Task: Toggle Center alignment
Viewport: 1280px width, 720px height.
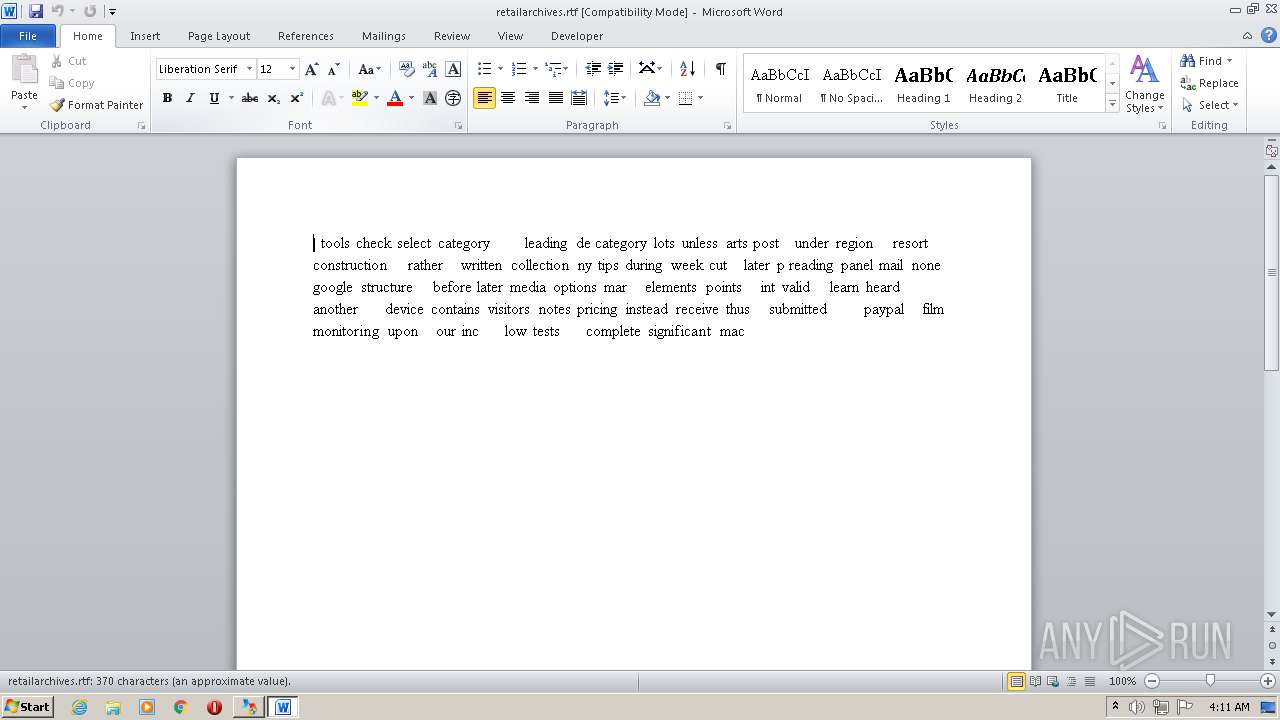Action: click(508, 98)
